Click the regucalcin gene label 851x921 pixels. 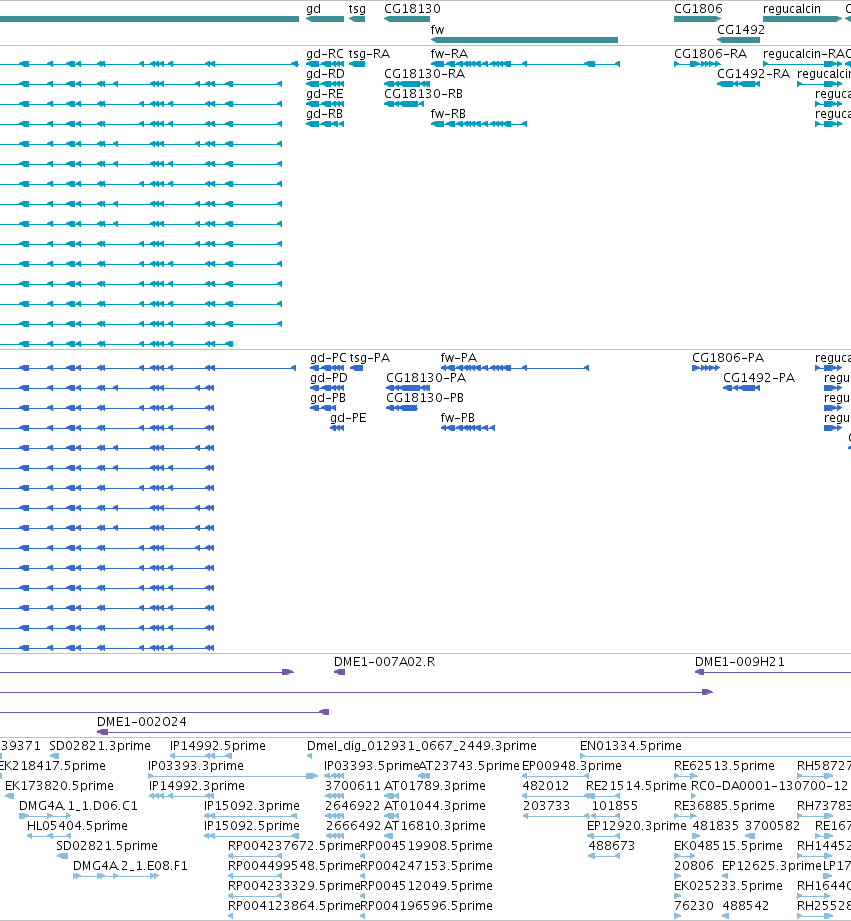pyautogui.click(x=792, y=9)
